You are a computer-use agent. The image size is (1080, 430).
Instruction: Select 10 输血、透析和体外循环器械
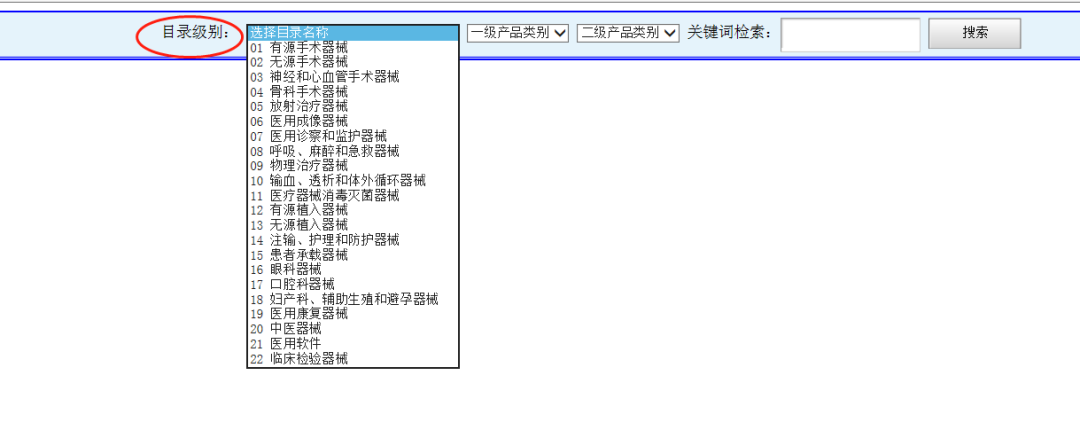click(x=353, y=181)
